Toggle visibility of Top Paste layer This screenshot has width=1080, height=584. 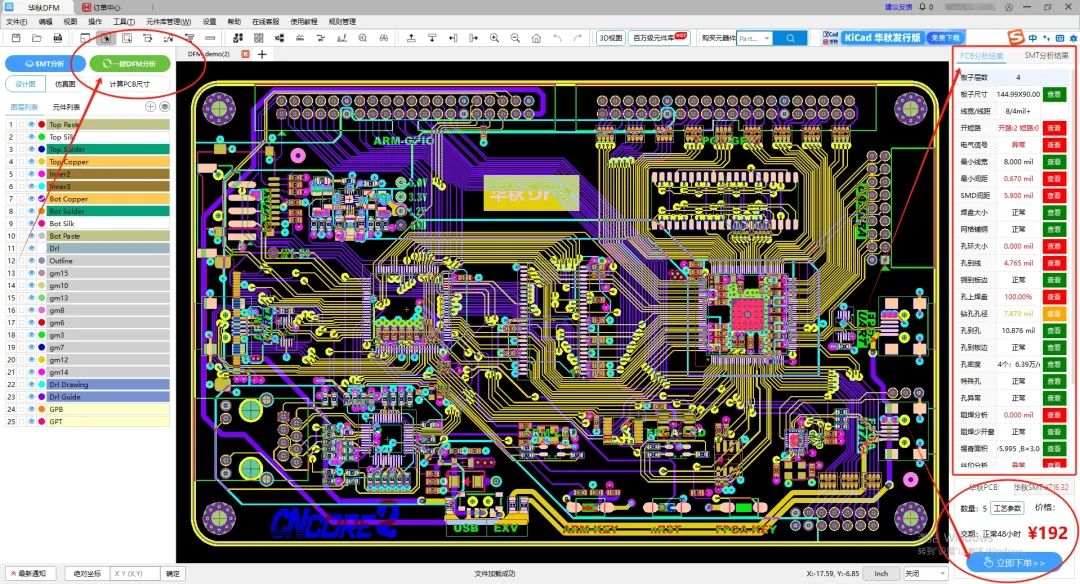pos(31,125)
